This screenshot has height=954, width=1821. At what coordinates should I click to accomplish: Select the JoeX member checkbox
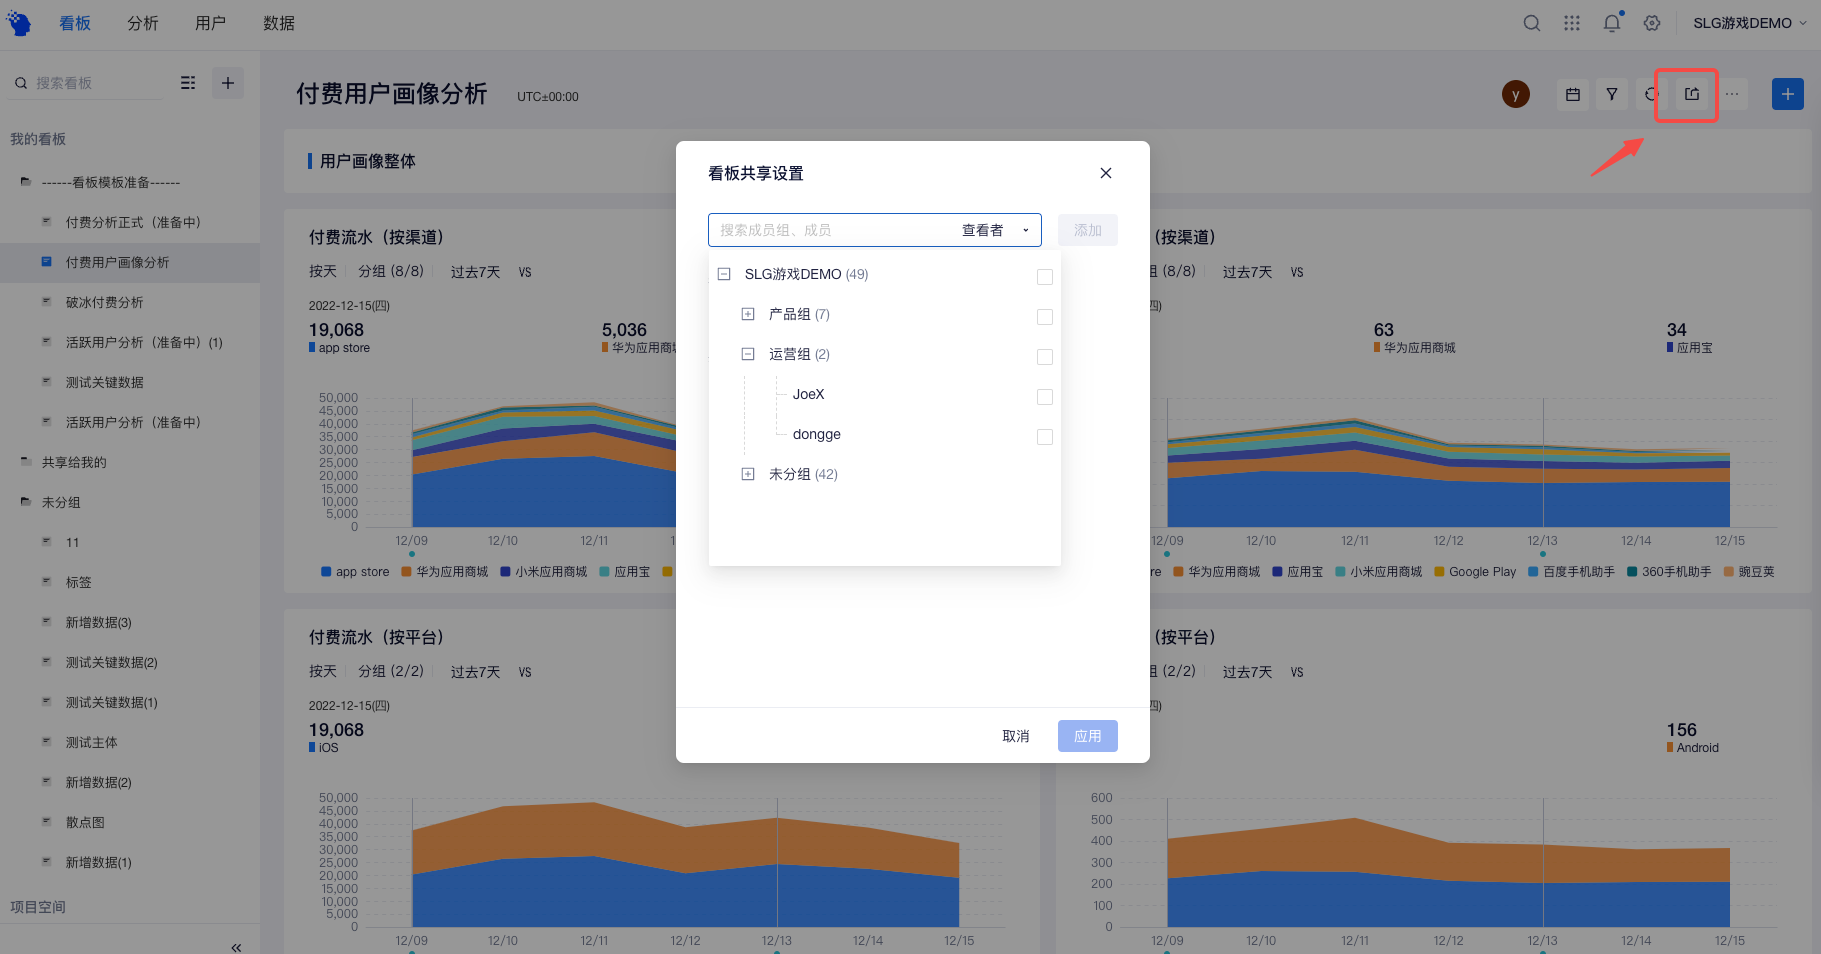(x=1045, y=397)
